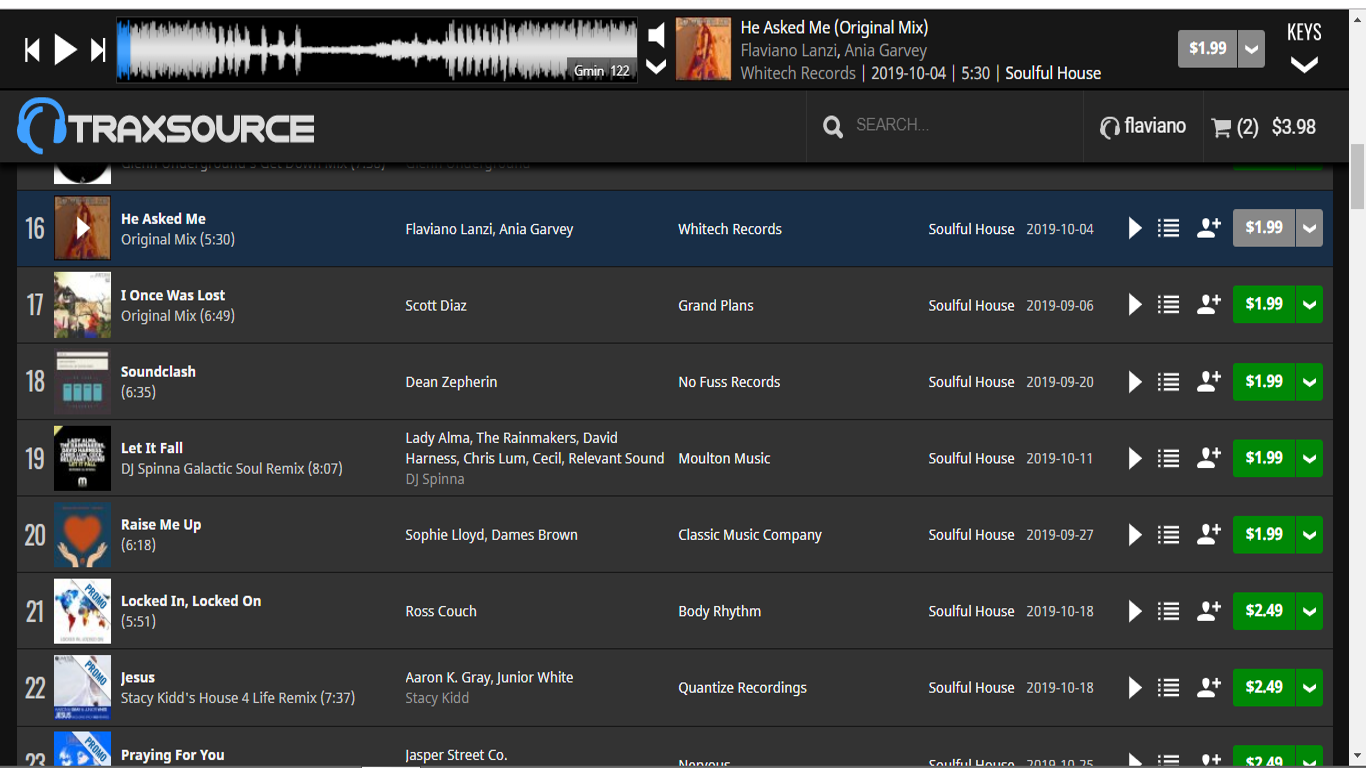
Task: Buy Jesus remix for $2.49
Action: click(1264, 687)
